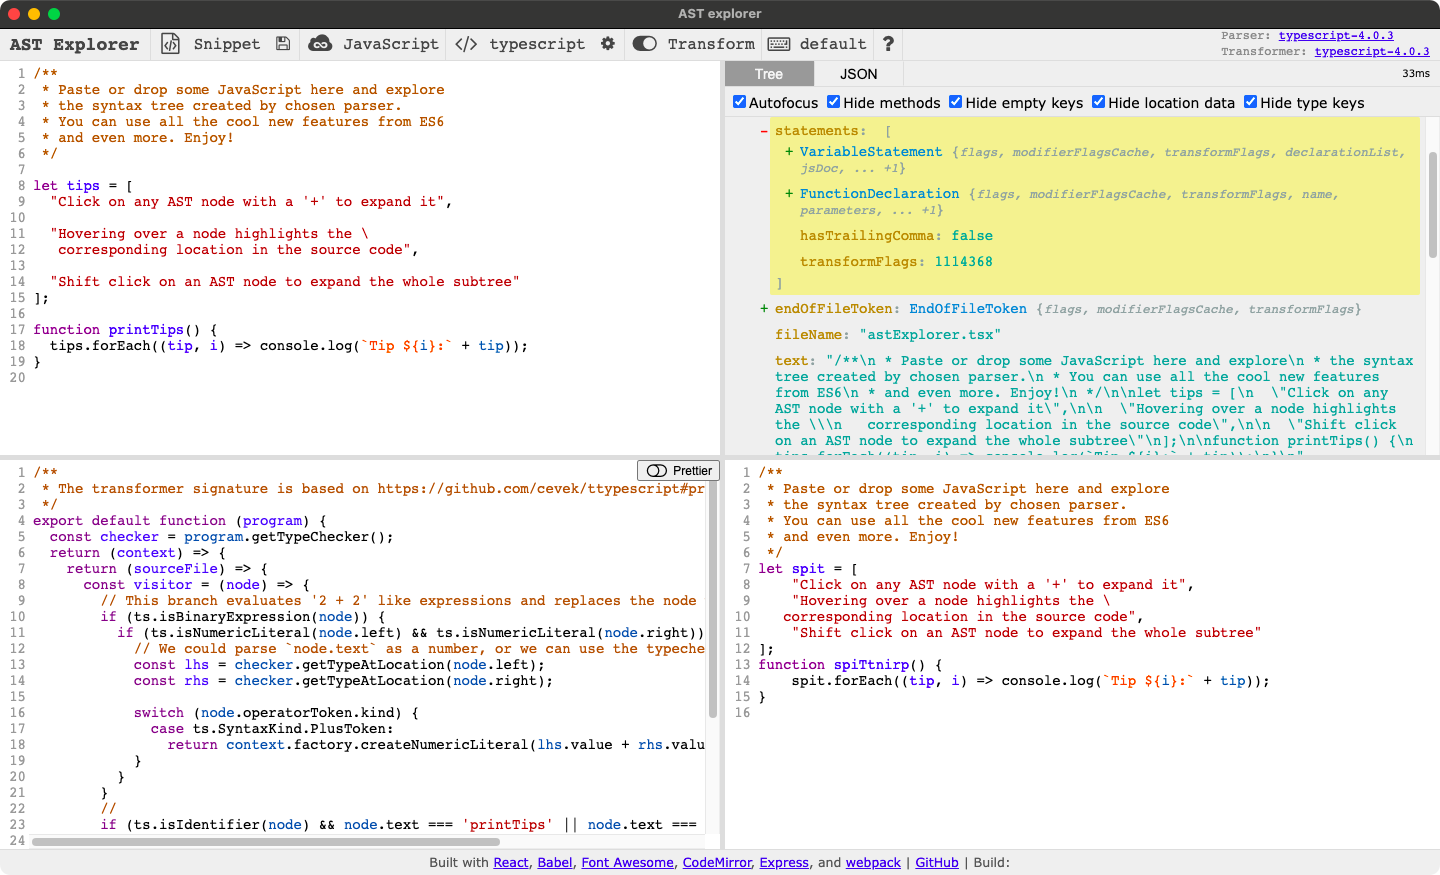This screenshot has height=875, width=1440.
Task: Toggle the Hide location data checkbox
Action: 1099,102
